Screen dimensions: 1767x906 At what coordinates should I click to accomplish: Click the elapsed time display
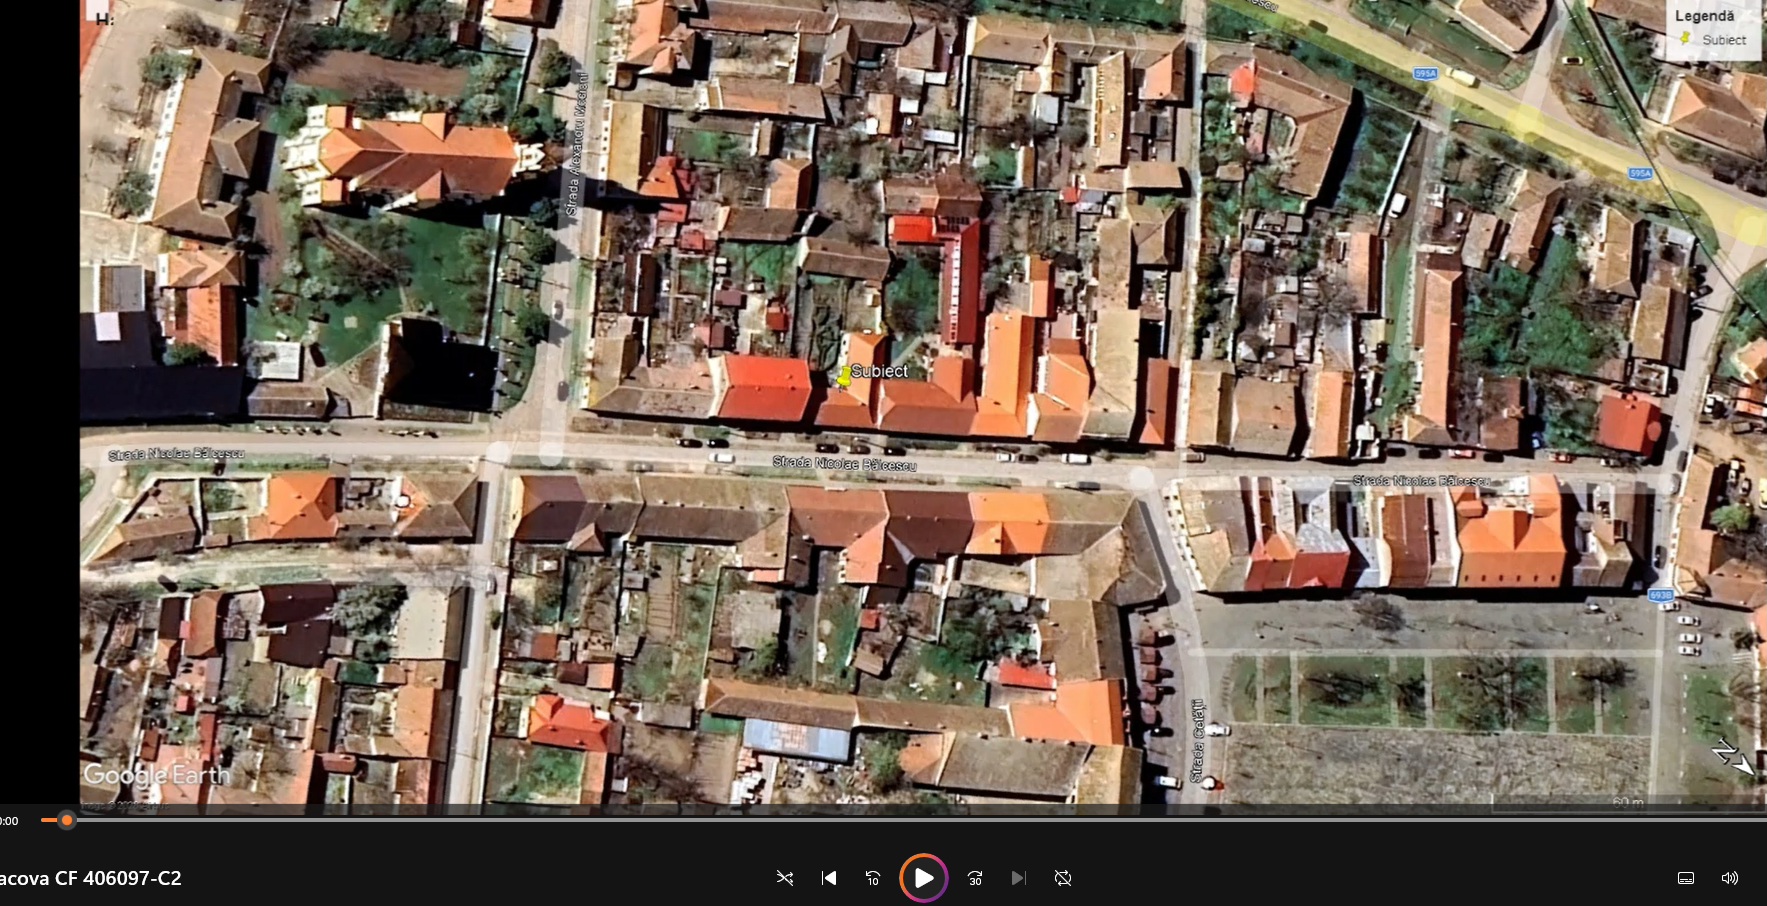click(9, 821)
